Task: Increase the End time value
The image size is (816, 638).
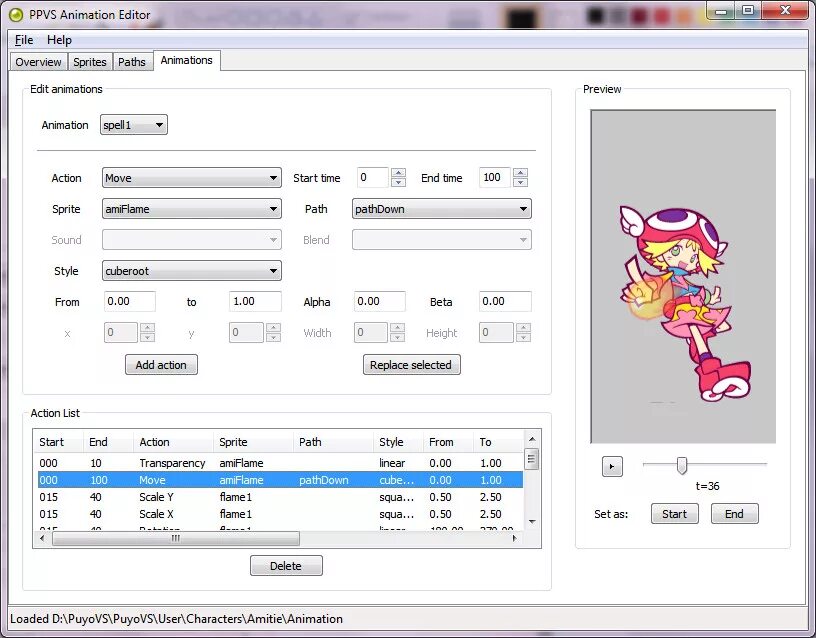Action: point(520,173)
